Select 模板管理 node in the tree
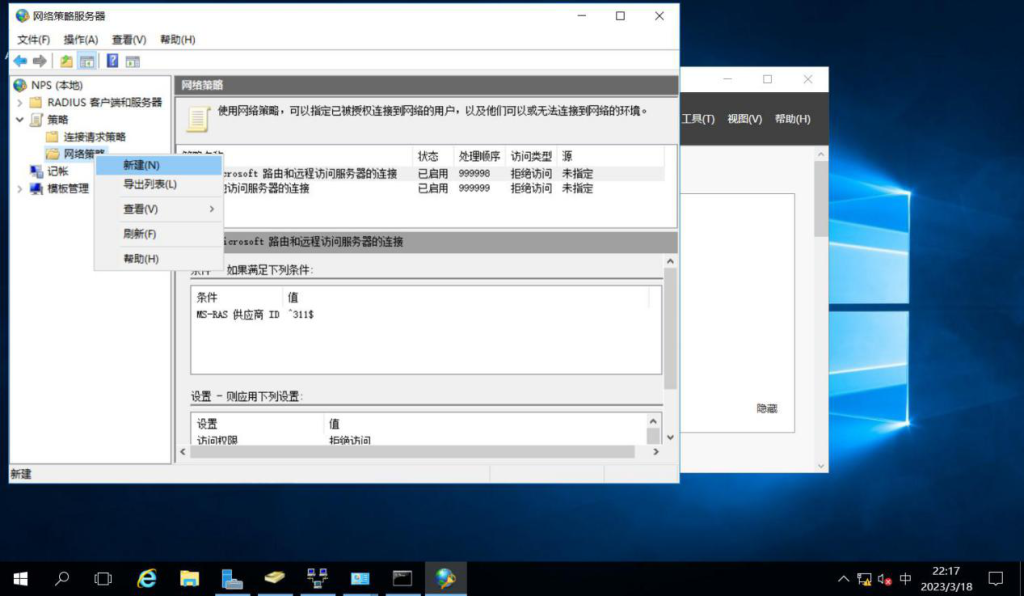1024x596 pixels. pos(68,188)
